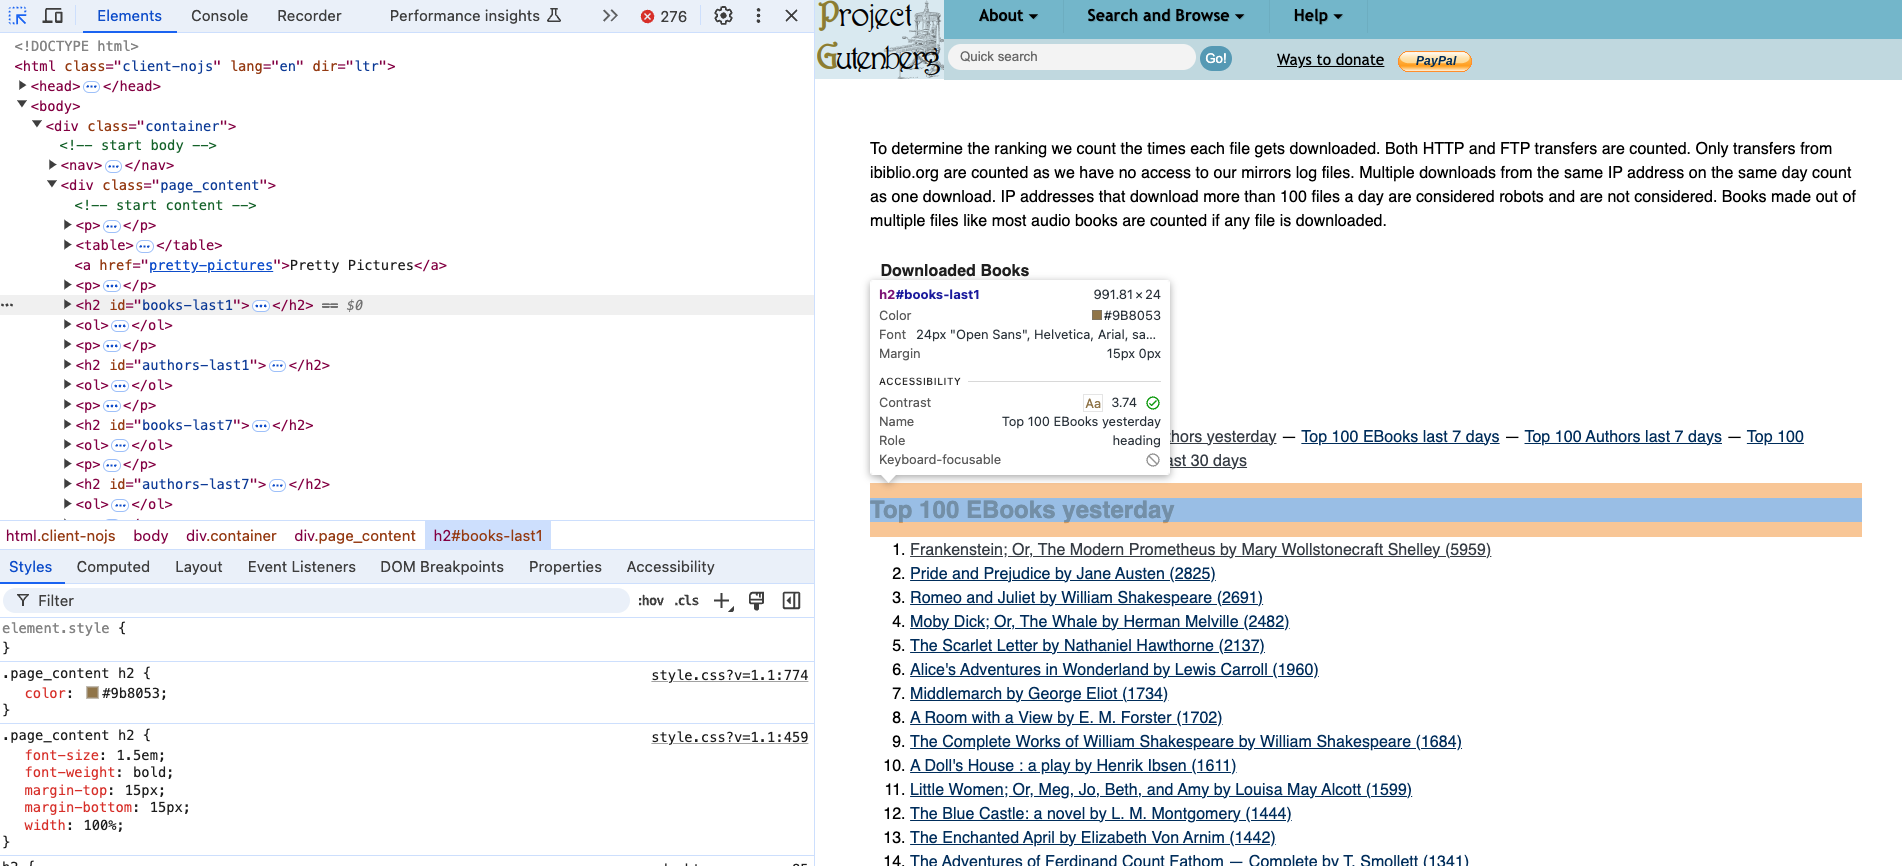This screenshot has width=1902, height=866.
Task: Toggle the :hov element state panel
Action: pyautogui.click(x=650, y=601)
